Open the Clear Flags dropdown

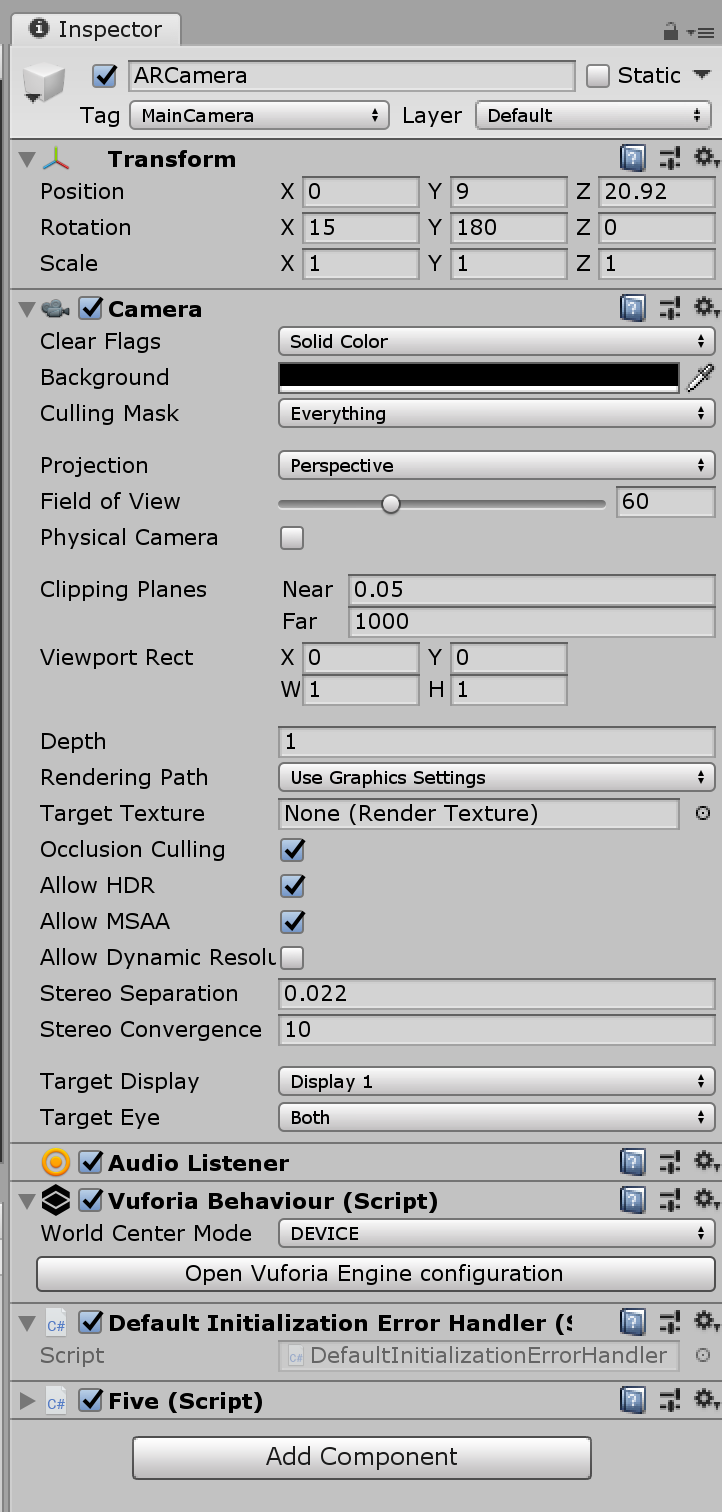(496, 341)
